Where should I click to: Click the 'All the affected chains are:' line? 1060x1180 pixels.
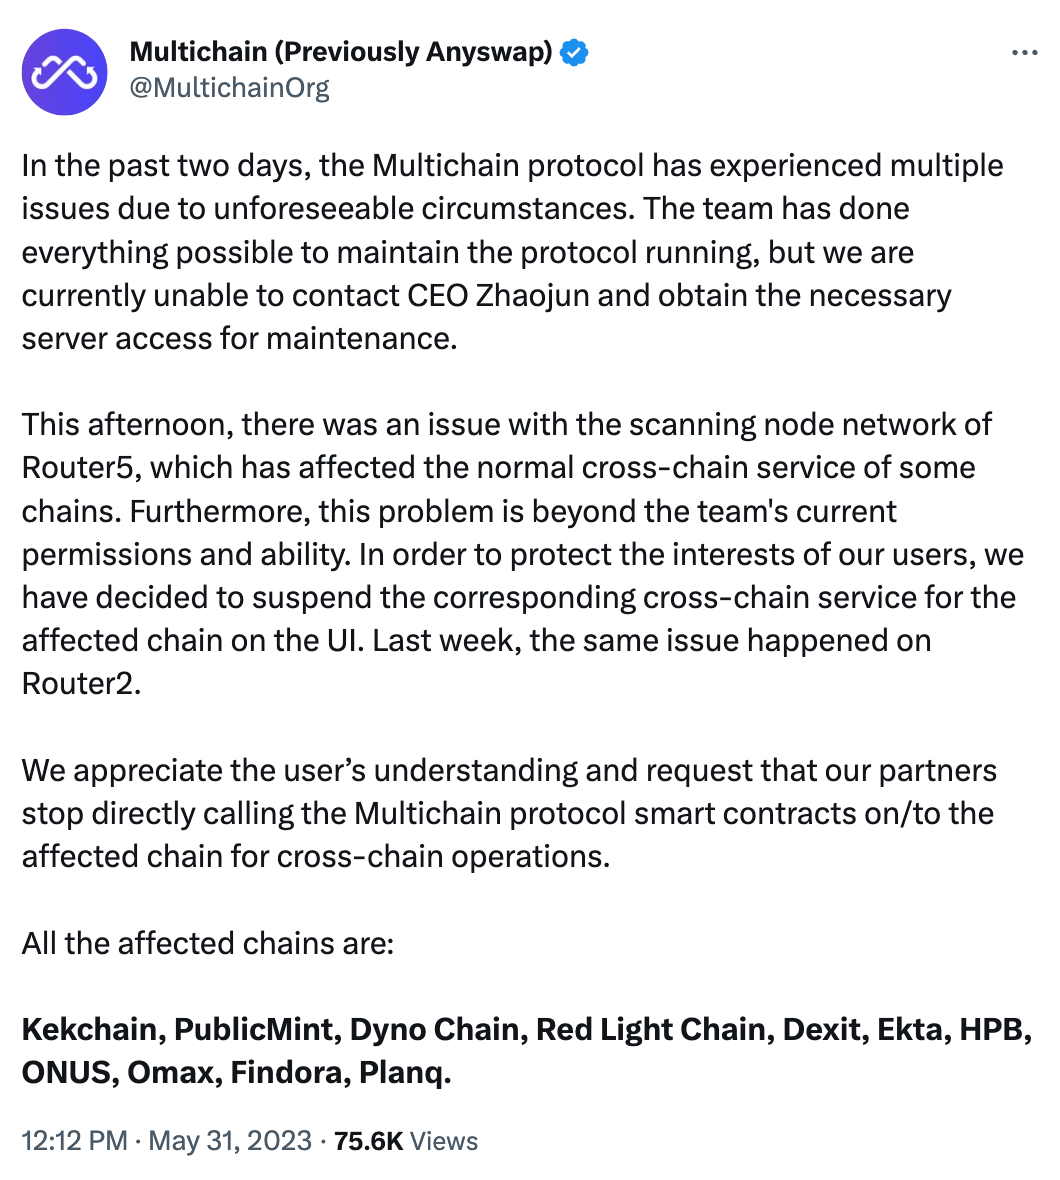click(208, 943)
